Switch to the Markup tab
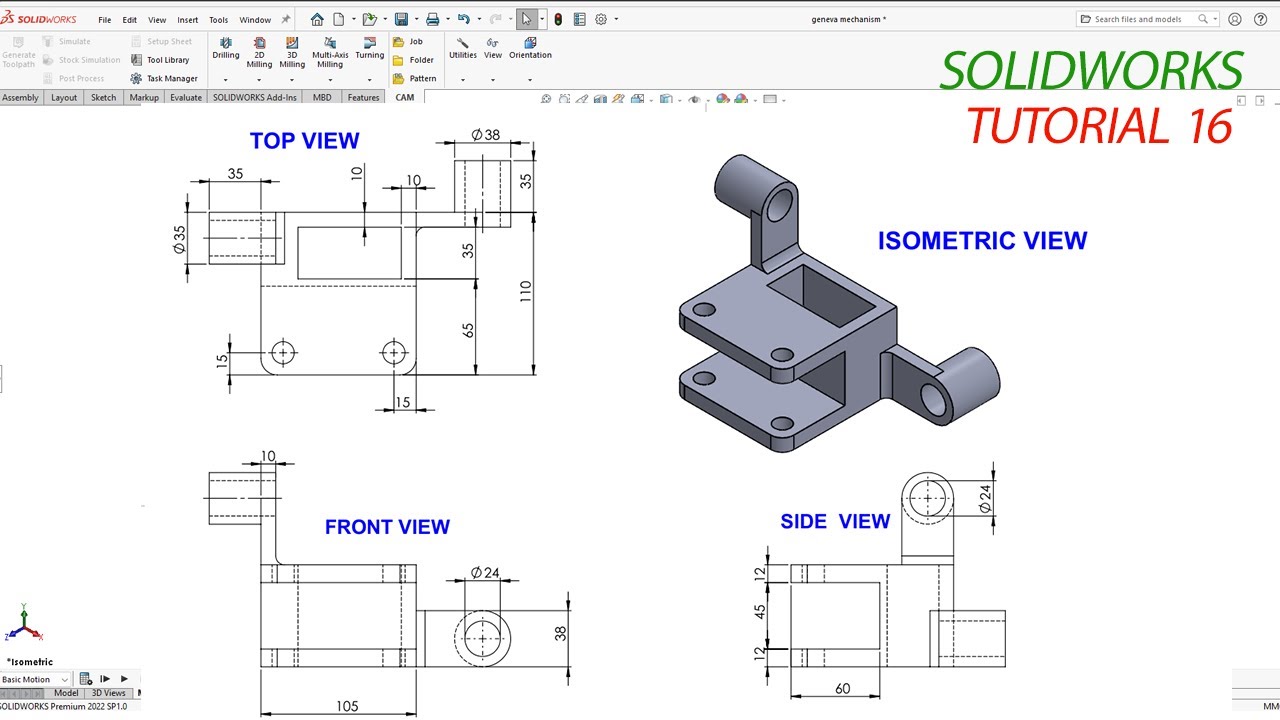This screenshot has width=1280, height=720. click(x=144, y=97)
